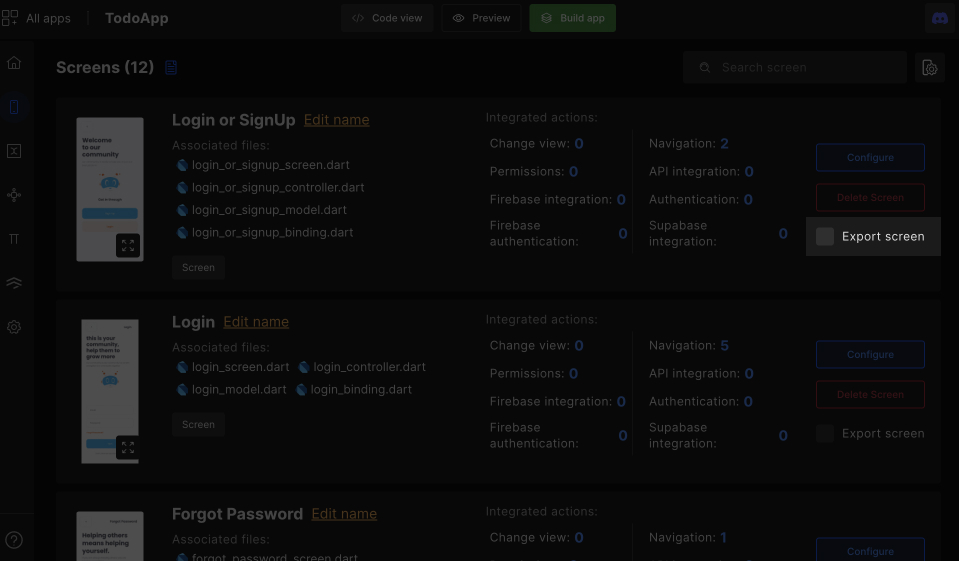Click Screens (12) heading
Screen dimensions: 959x561
coord(105,67)
